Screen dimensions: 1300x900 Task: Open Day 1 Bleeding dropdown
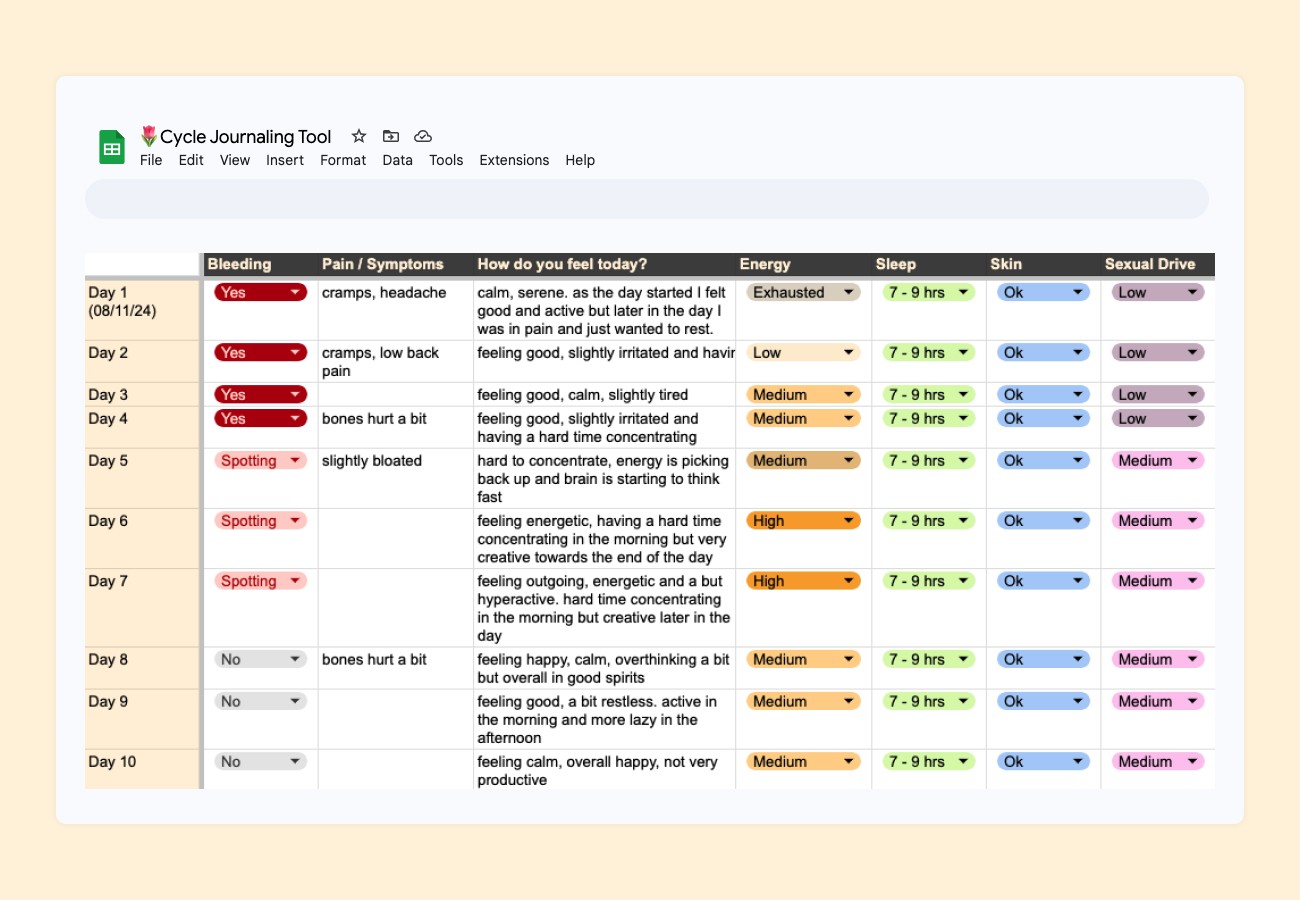point(261,292)
